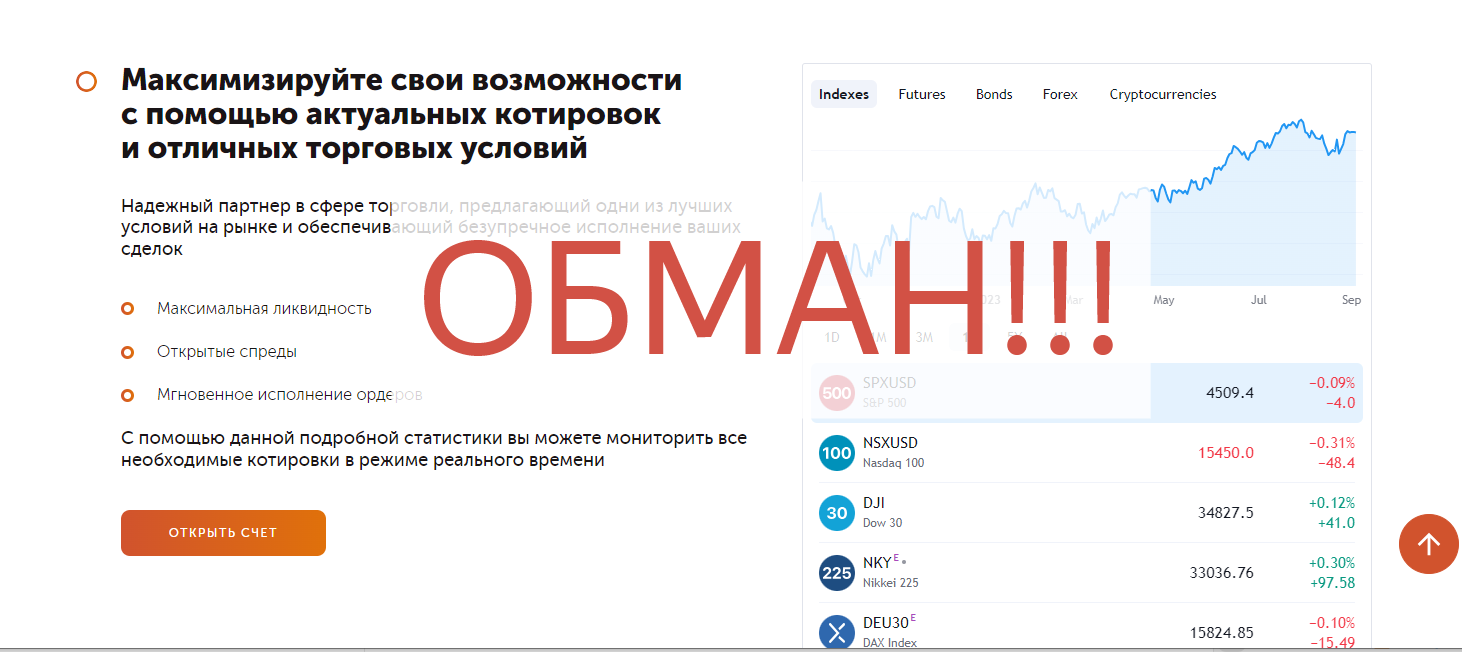Viewport: 1462px width, 652px height.
Task: Click the +0.30% change value
Action: [1332, 563]
